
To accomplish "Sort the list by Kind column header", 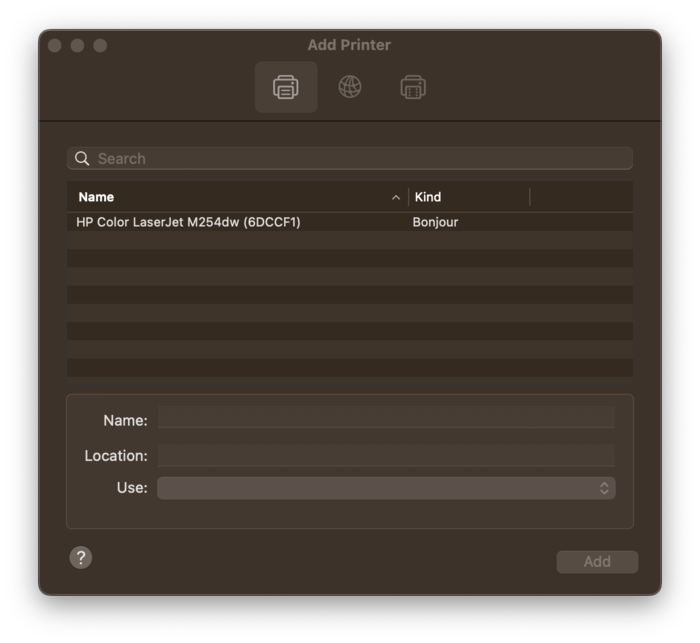I will pos(428,197).
